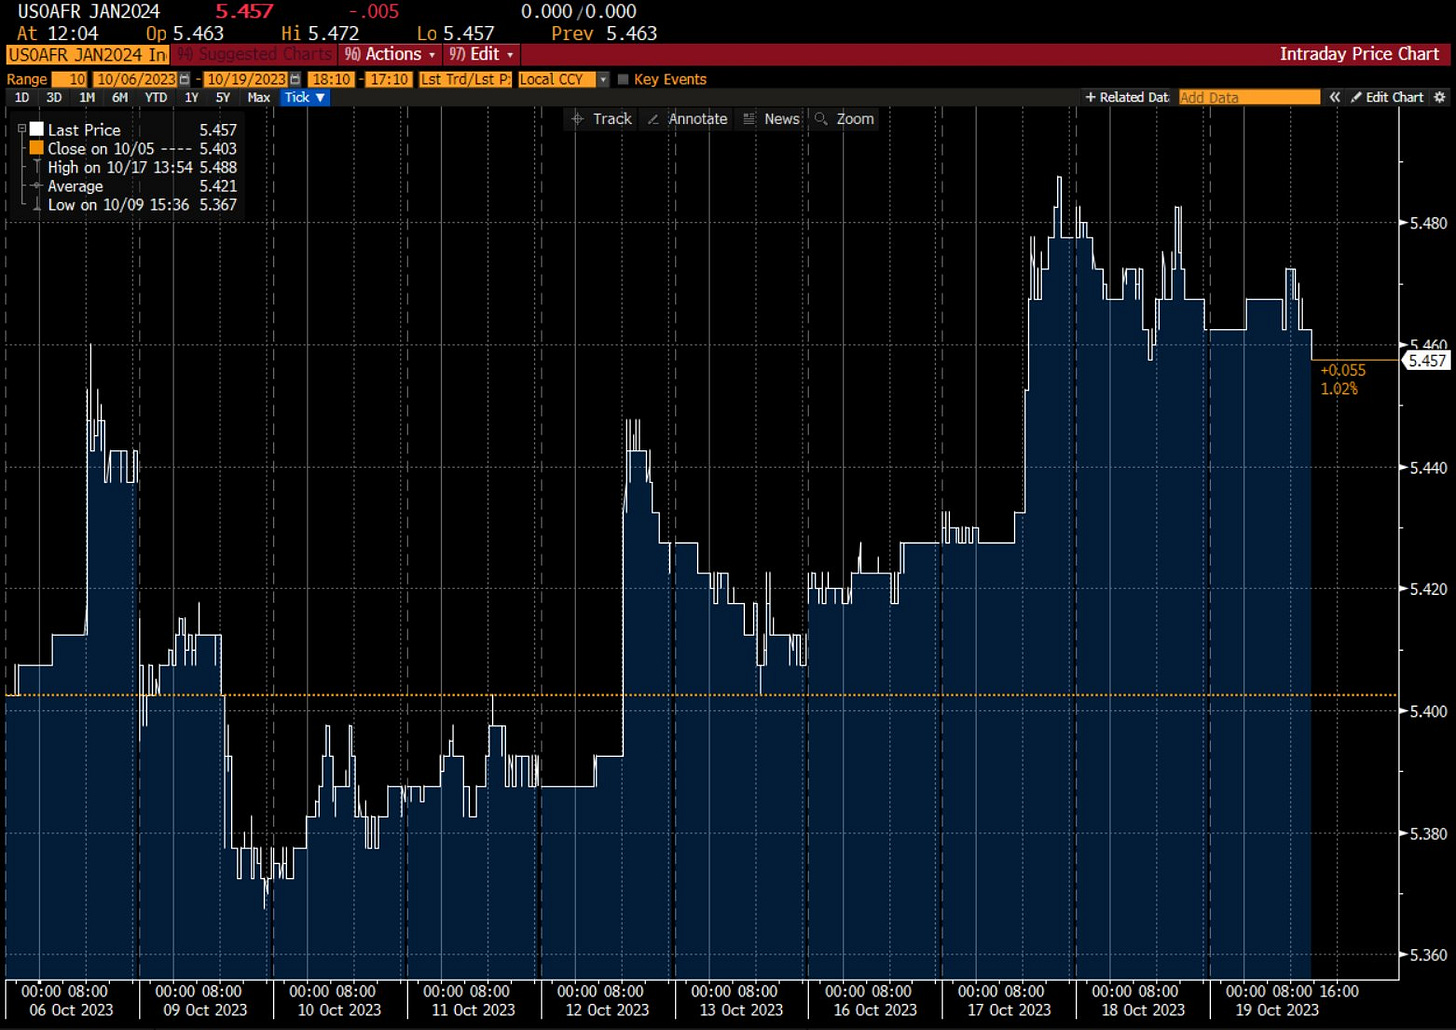Activate the Zoom magnifier tool
The image size is (1456, 1030).
point(845,119)
